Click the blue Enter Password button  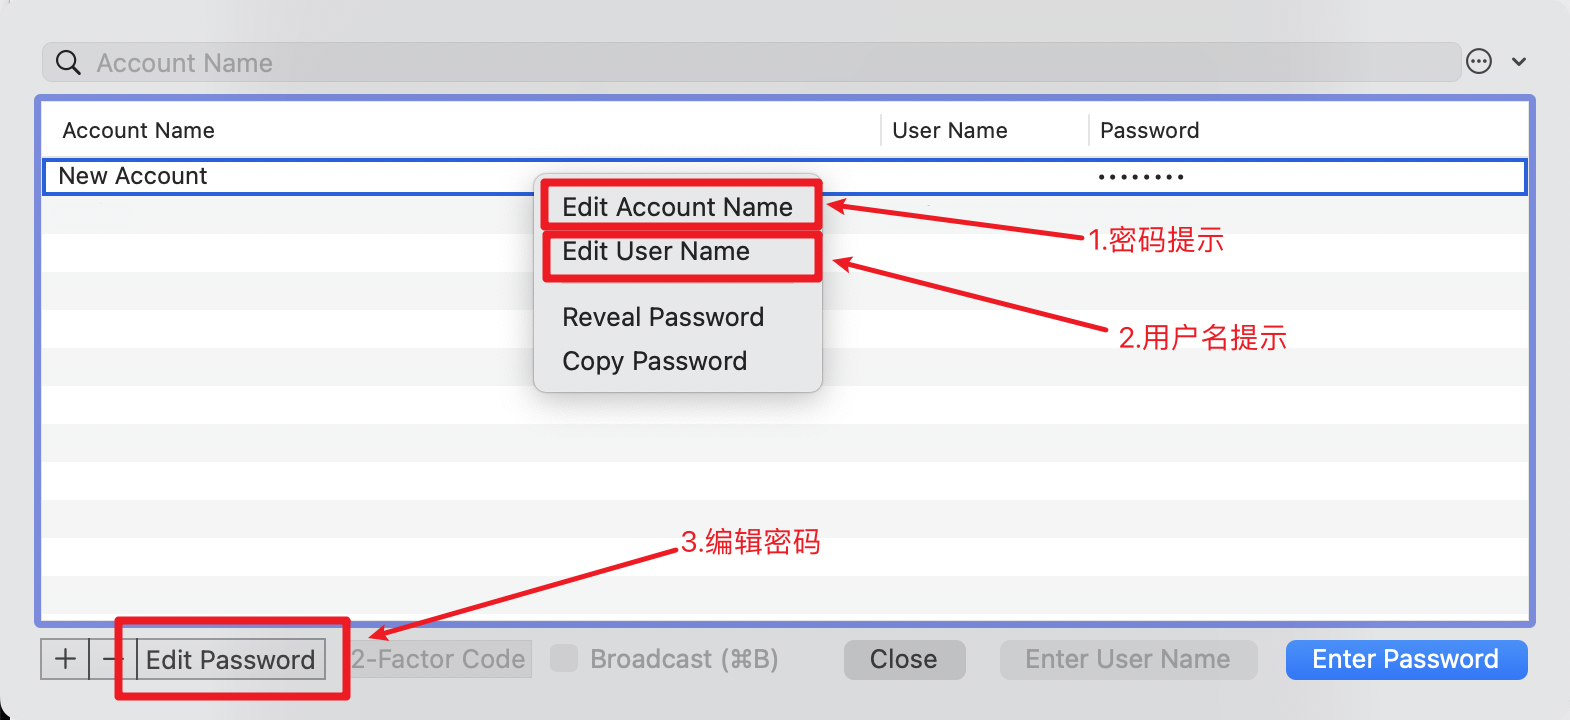tap(1406, 659)
